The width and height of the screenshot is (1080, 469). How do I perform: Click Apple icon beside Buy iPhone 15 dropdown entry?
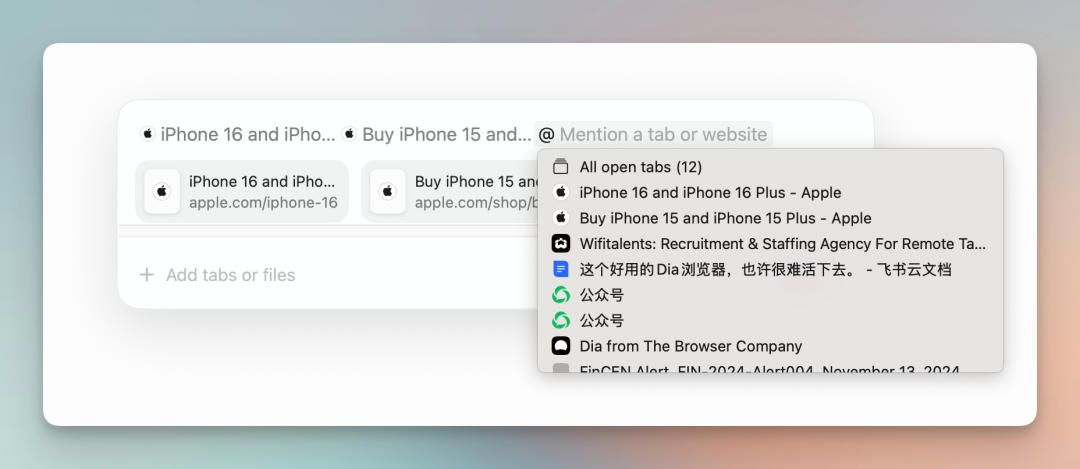(x=561, y=218)
